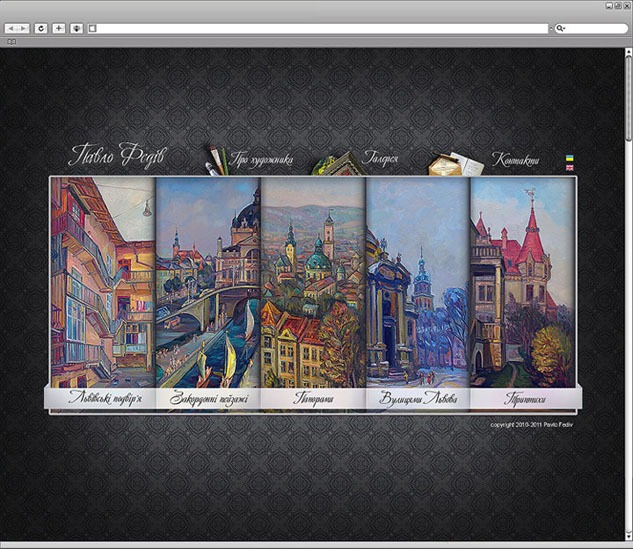The width and height of the screenshot is (633, 549).
Task: Focus the browser address bar
Action: [x=318, y=28]
